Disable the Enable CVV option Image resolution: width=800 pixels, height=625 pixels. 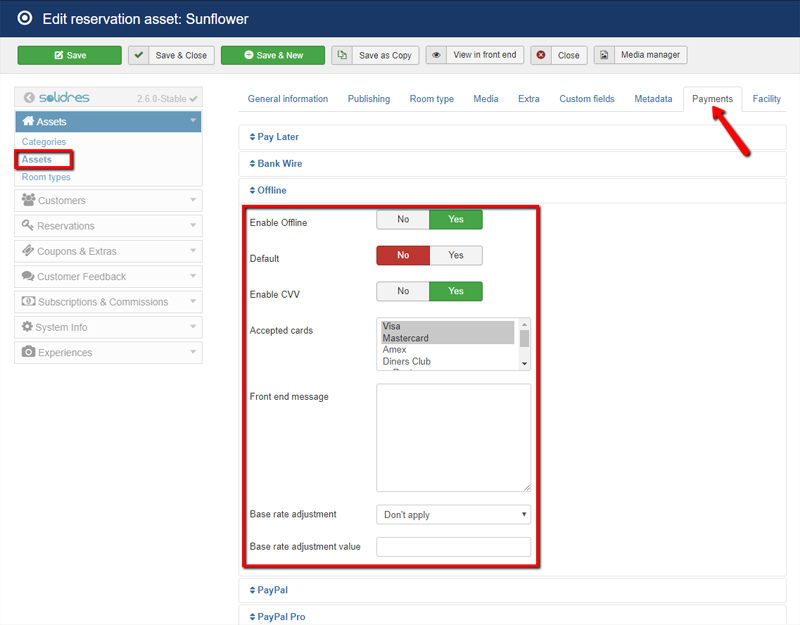pos(403,291)
